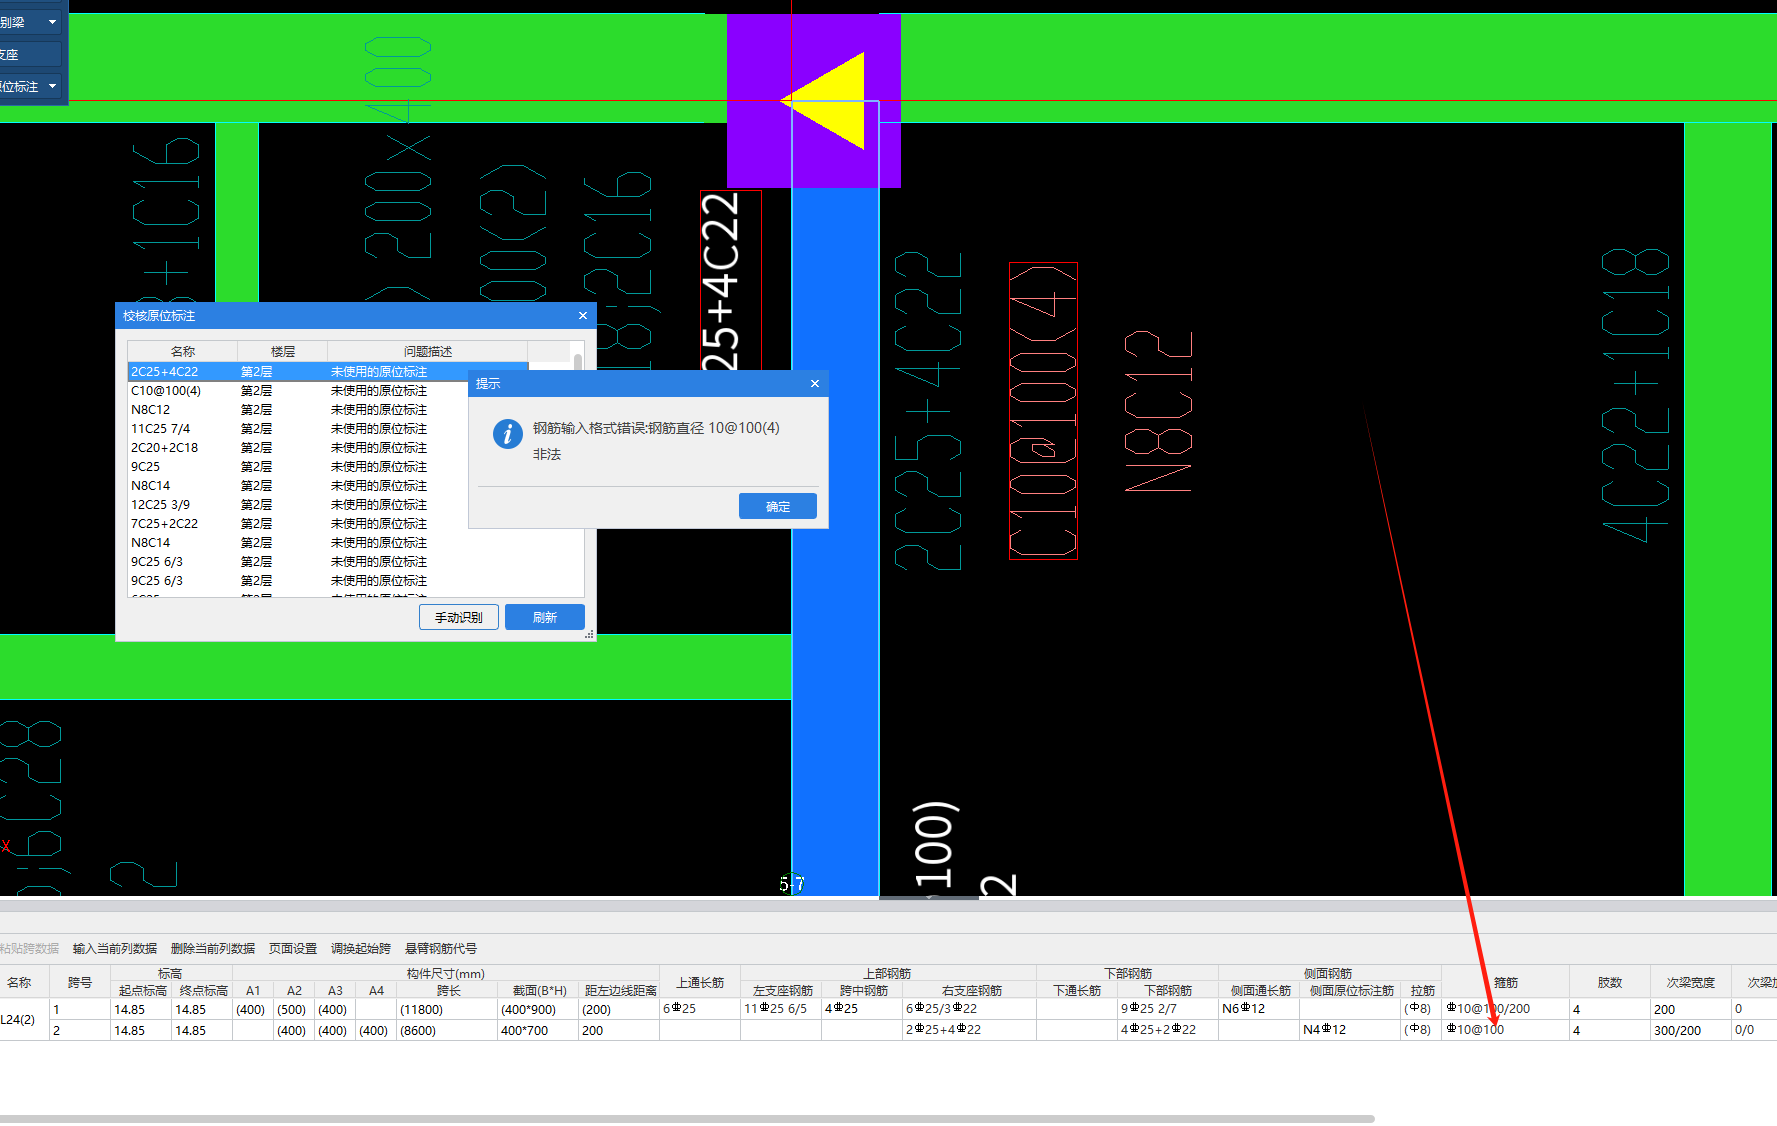Select the red-boxed 25+4C22 CAD annotation
Viewport: 1777px width, 1126px height.
pyautogui.click(x=731, y=280)
